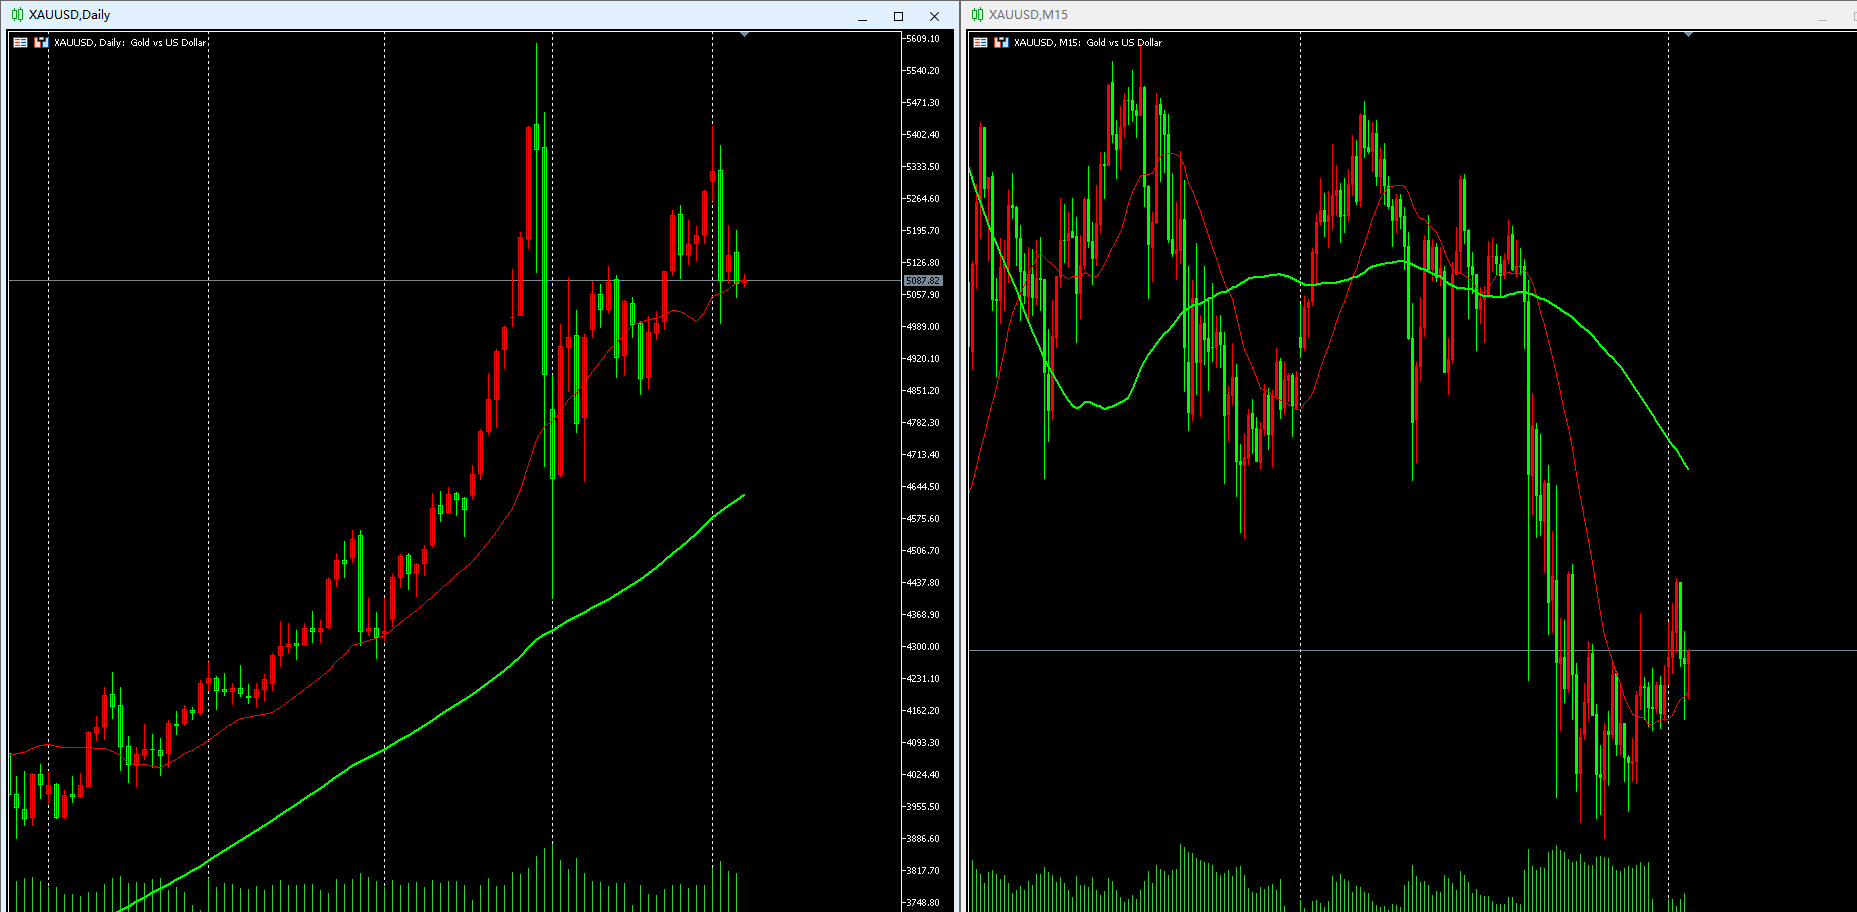Click the highlighted 5087.82 current price label
This screenshot has height=912, width=1857.
point(922,281)
